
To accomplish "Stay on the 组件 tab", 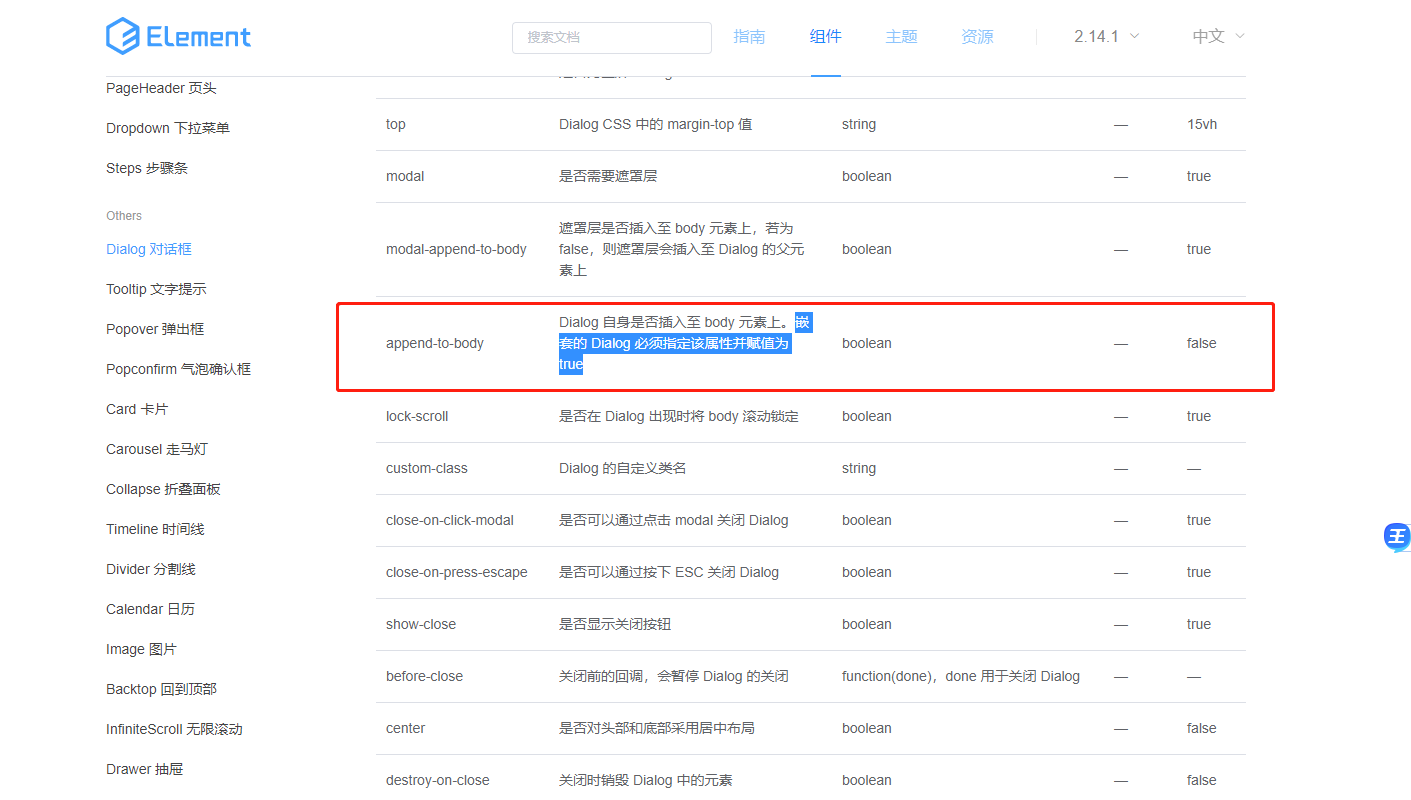I will (x=825, y=36).
